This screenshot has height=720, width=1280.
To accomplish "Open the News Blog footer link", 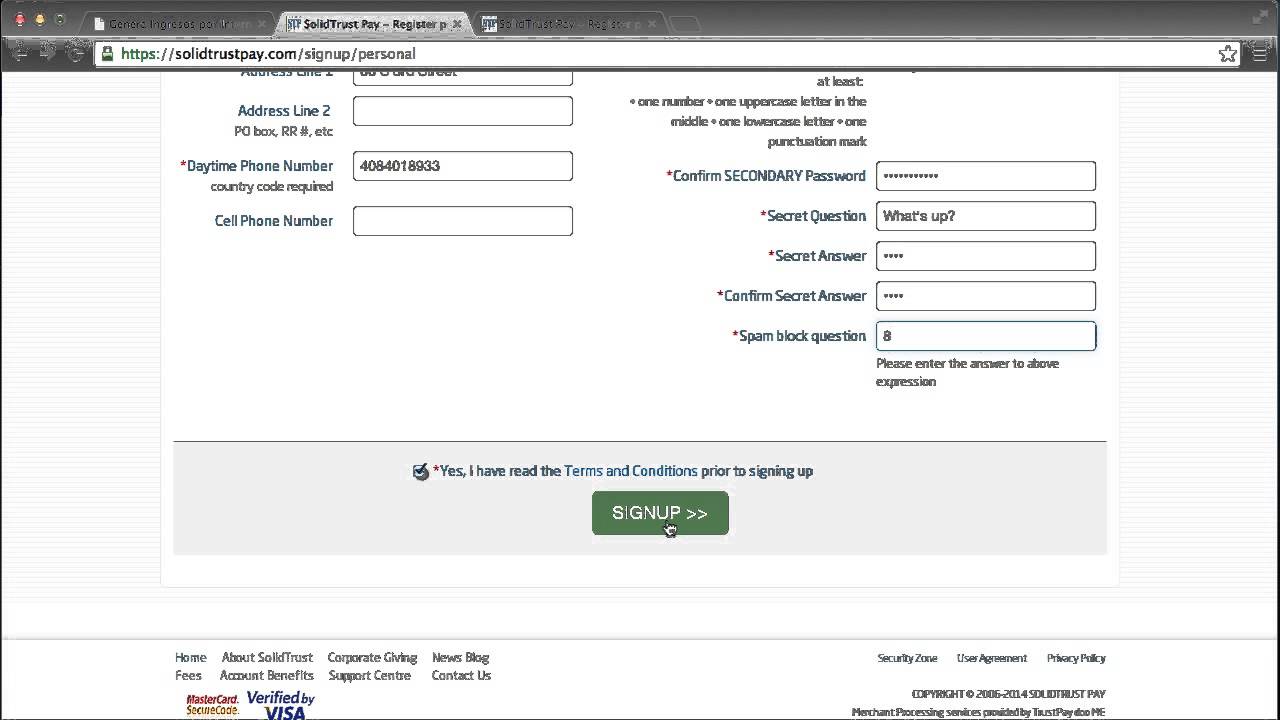I will (x=460, y=658).
